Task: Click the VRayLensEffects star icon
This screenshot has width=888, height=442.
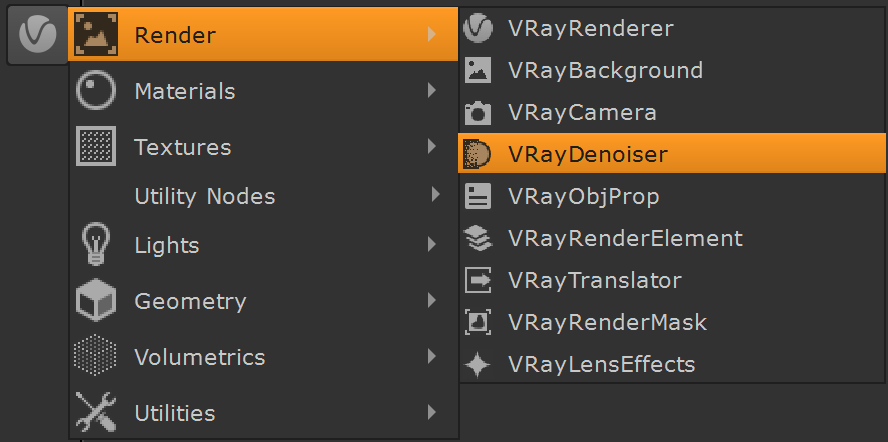Action: pyautogui.click(x=478, y=364)
